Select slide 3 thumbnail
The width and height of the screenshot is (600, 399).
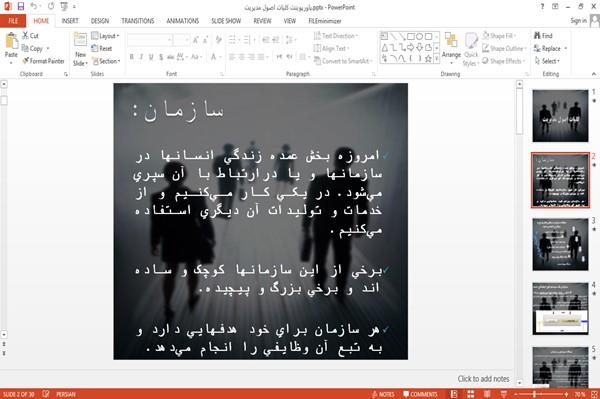pyautogui.click(x=560, y=244)
